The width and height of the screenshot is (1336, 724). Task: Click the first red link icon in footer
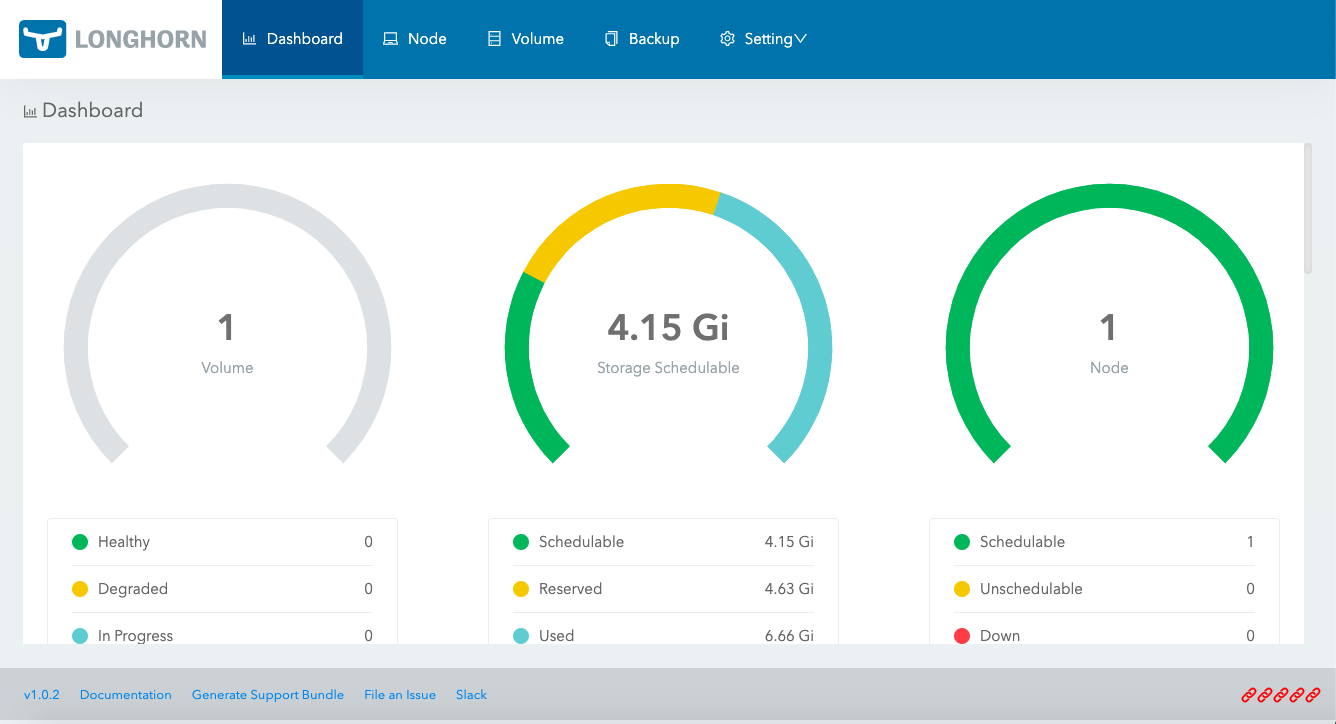point(1249,692)
